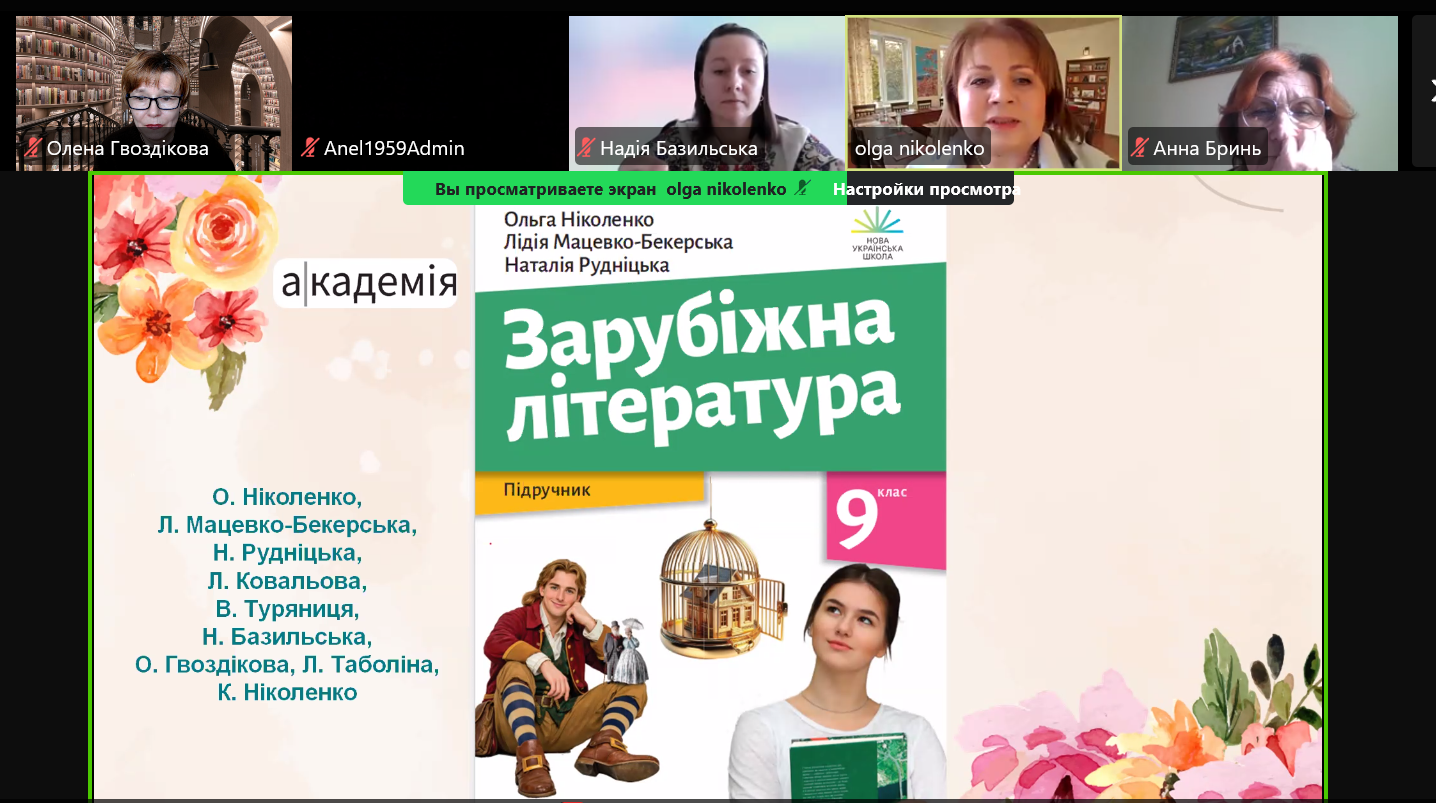Click muted mic icon beside Anel1959Admin
Screen dimensions: 1436x803
[x=310, y=149]
